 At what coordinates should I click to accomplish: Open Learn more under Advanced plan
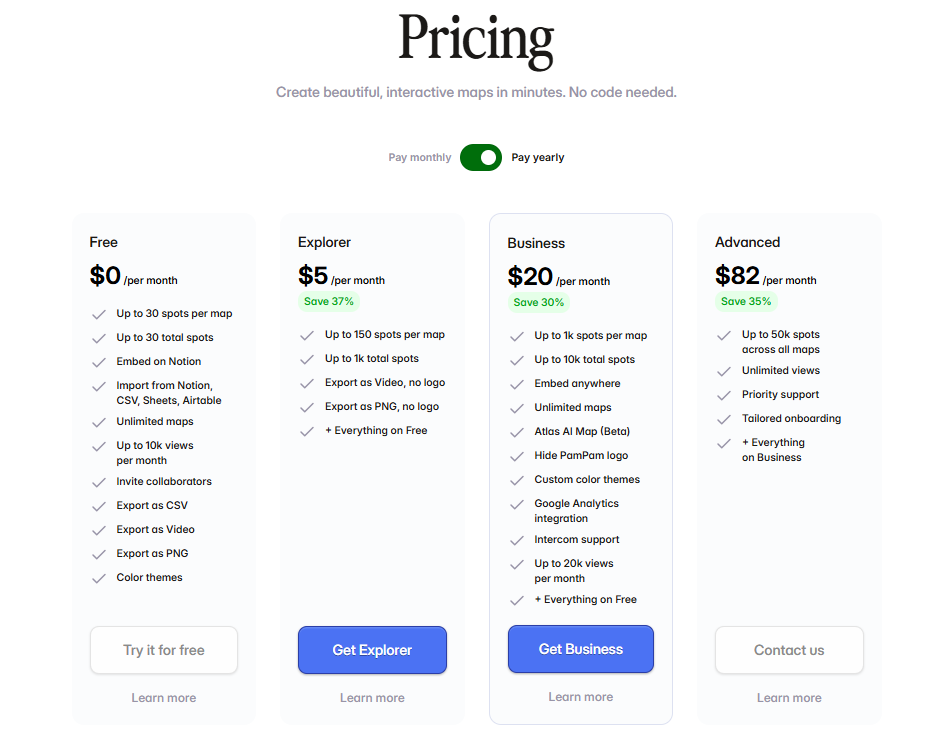[789, 698]
